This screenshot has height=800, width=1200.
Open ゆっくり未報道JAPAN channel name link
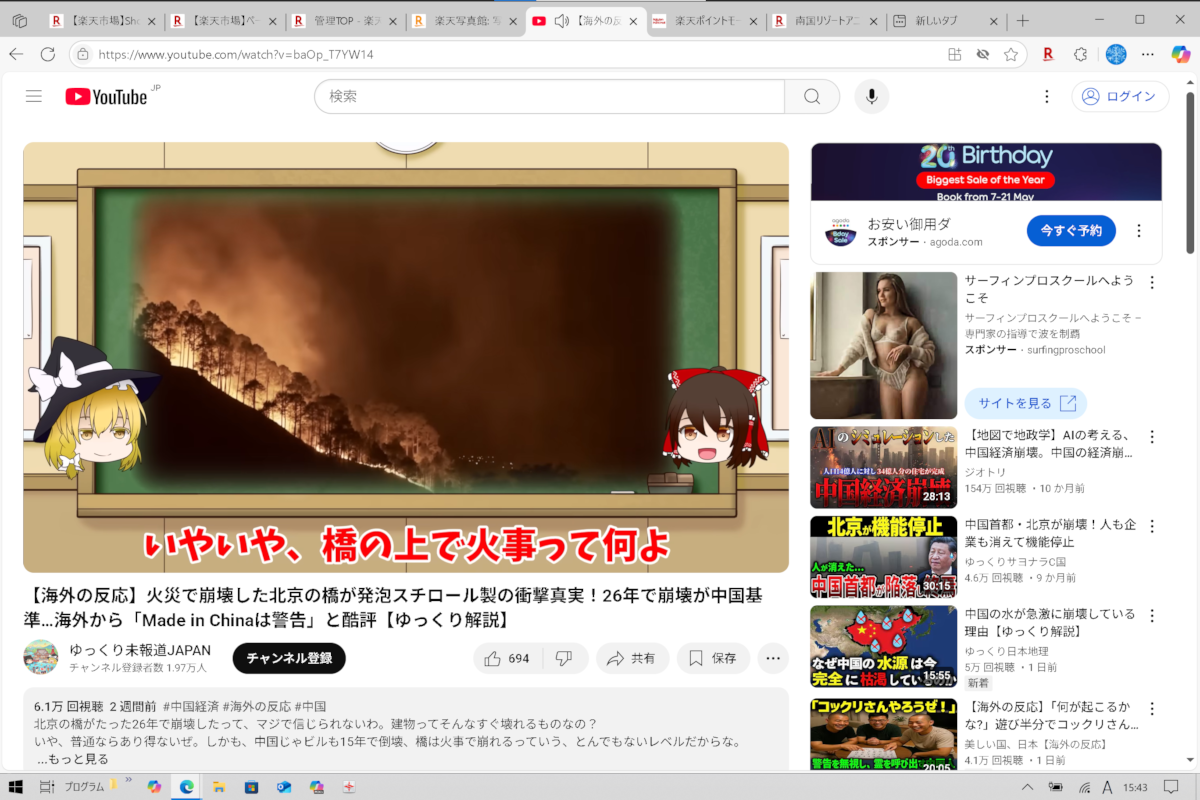tap(140, 650)
